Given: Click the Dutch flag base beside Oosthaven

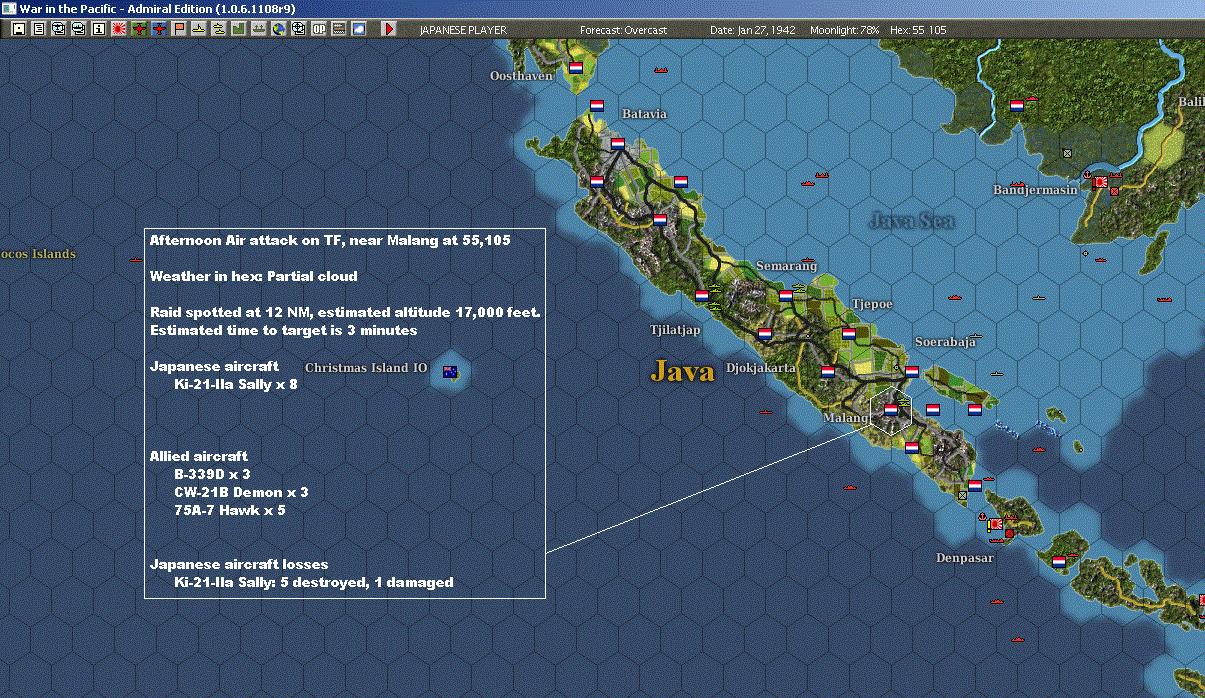Looking at the screenshot, I should click(x=576, y=68).
